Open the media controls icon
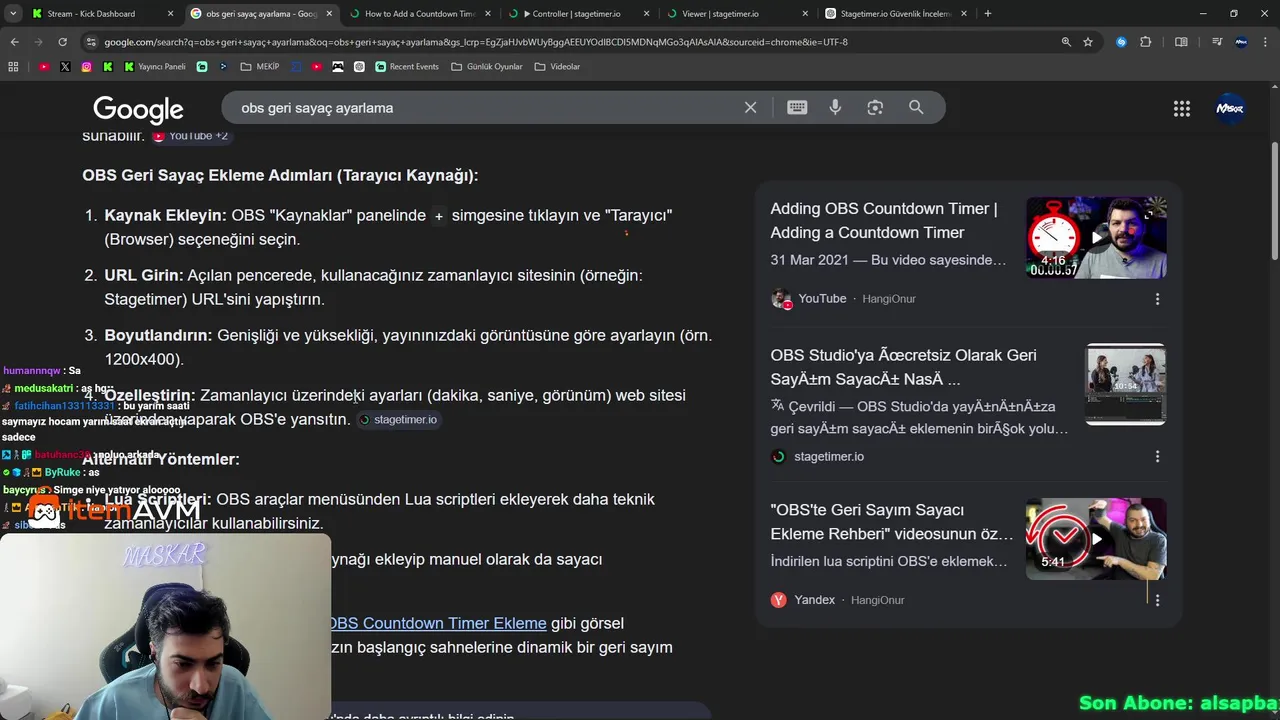Viewport: 1280px width, 720px height. (x=1217, y=42)
